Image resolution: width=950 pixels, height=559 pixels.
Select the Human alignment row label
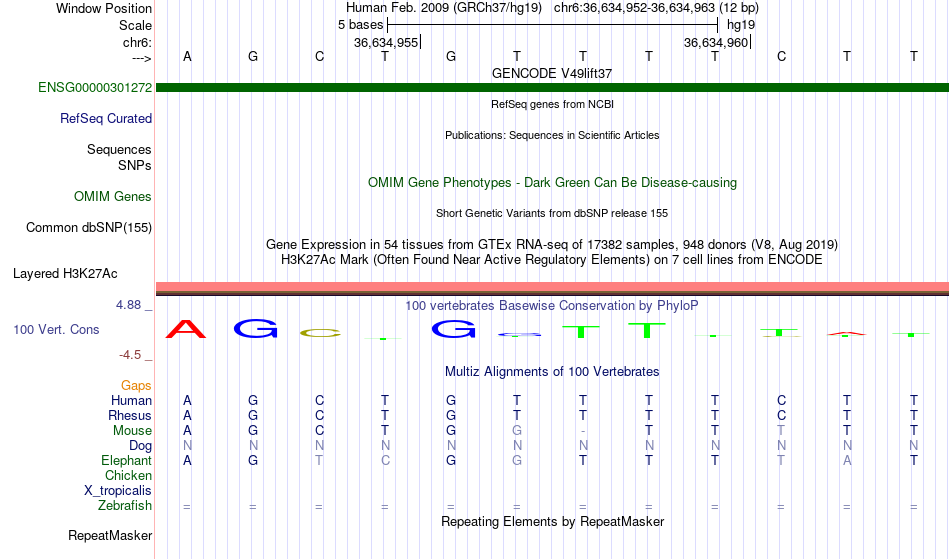point(131,400)
